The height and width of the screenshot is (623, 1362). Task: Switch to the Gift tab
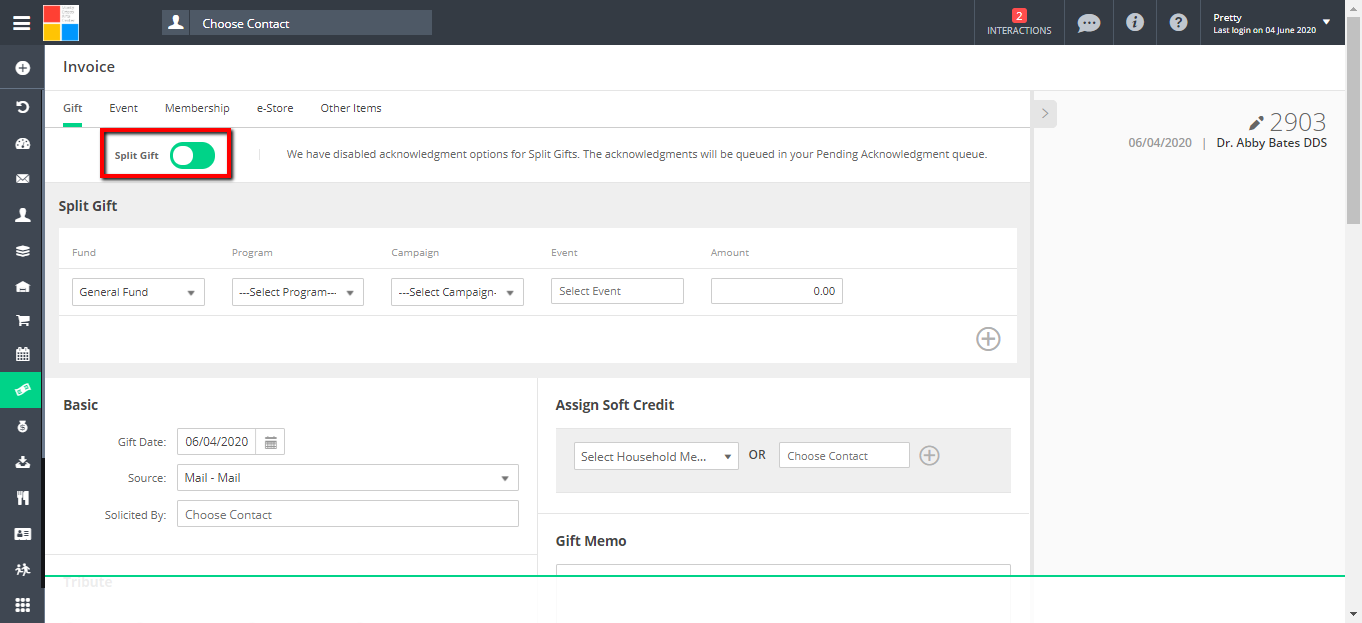click(x=72, y=108)
